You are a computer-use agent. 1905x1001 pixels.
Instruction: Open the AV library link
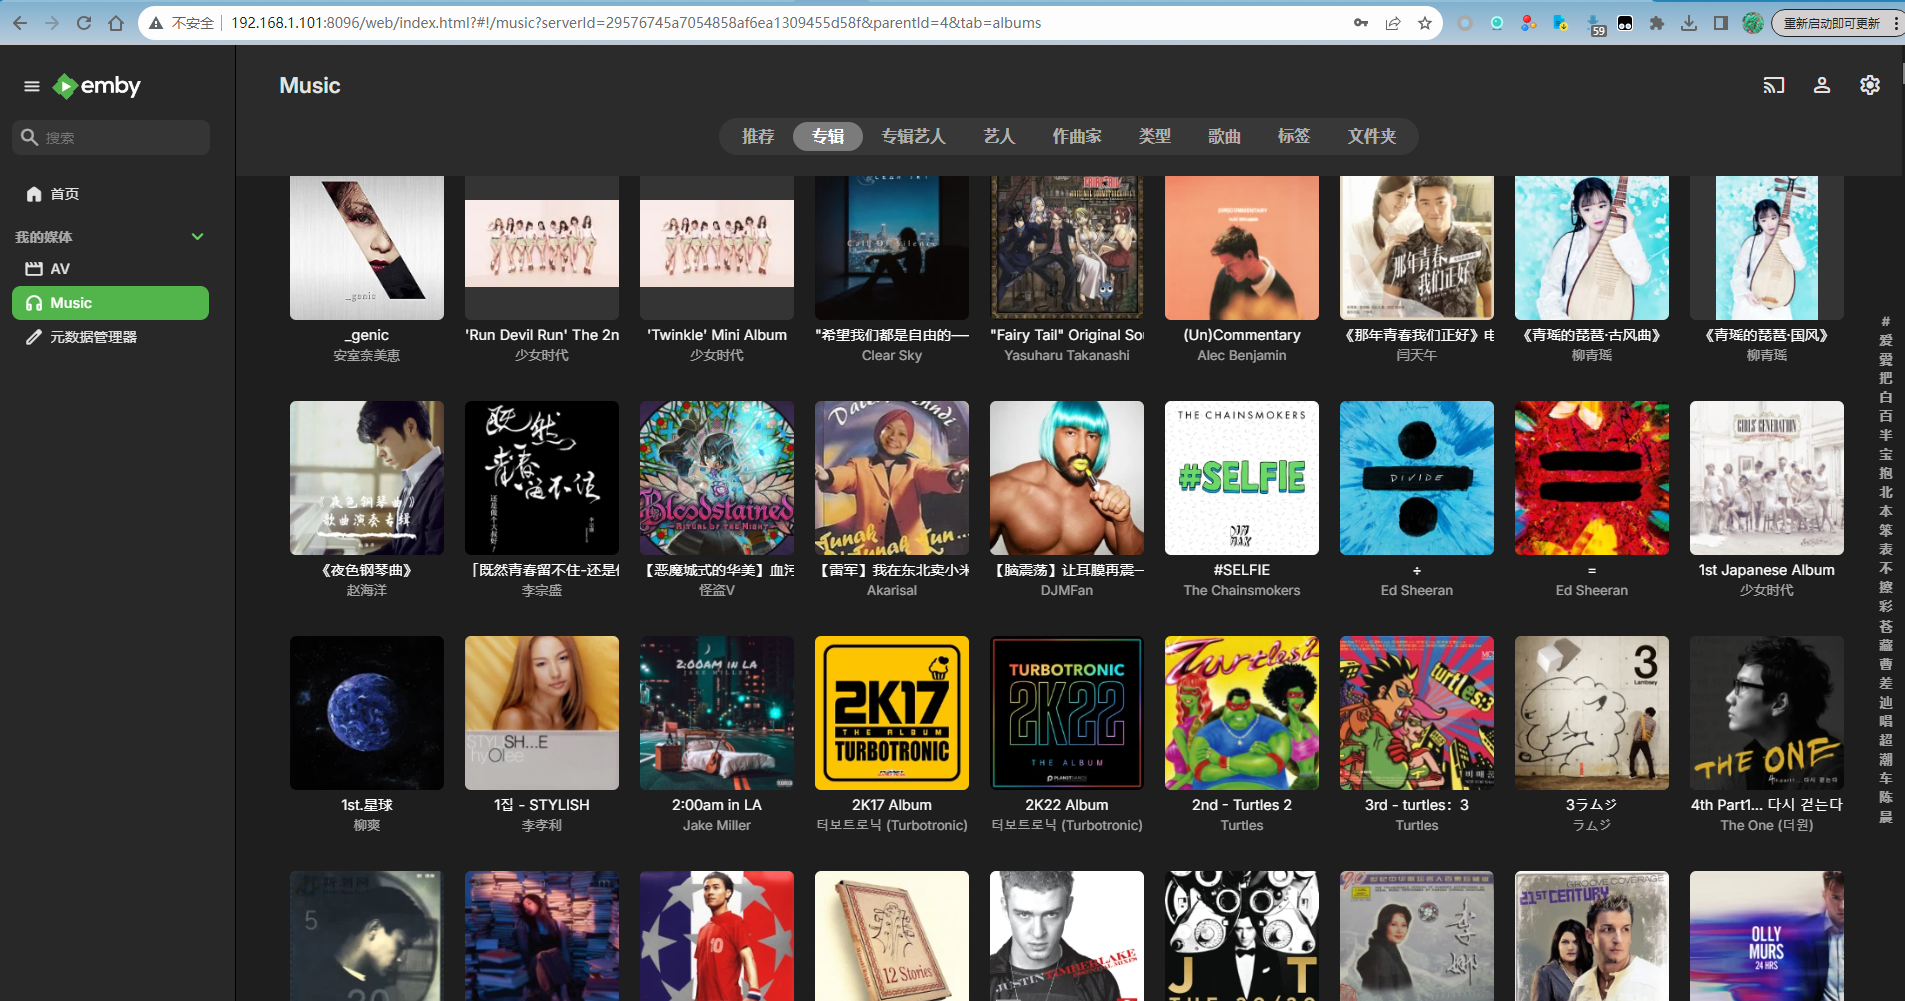point(110,269)
